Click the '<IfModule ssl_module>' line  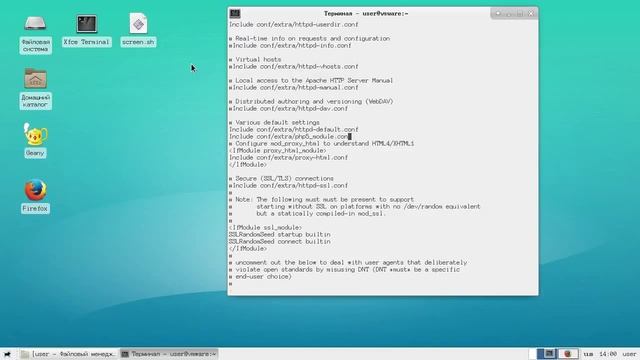(x=265, y=227)
